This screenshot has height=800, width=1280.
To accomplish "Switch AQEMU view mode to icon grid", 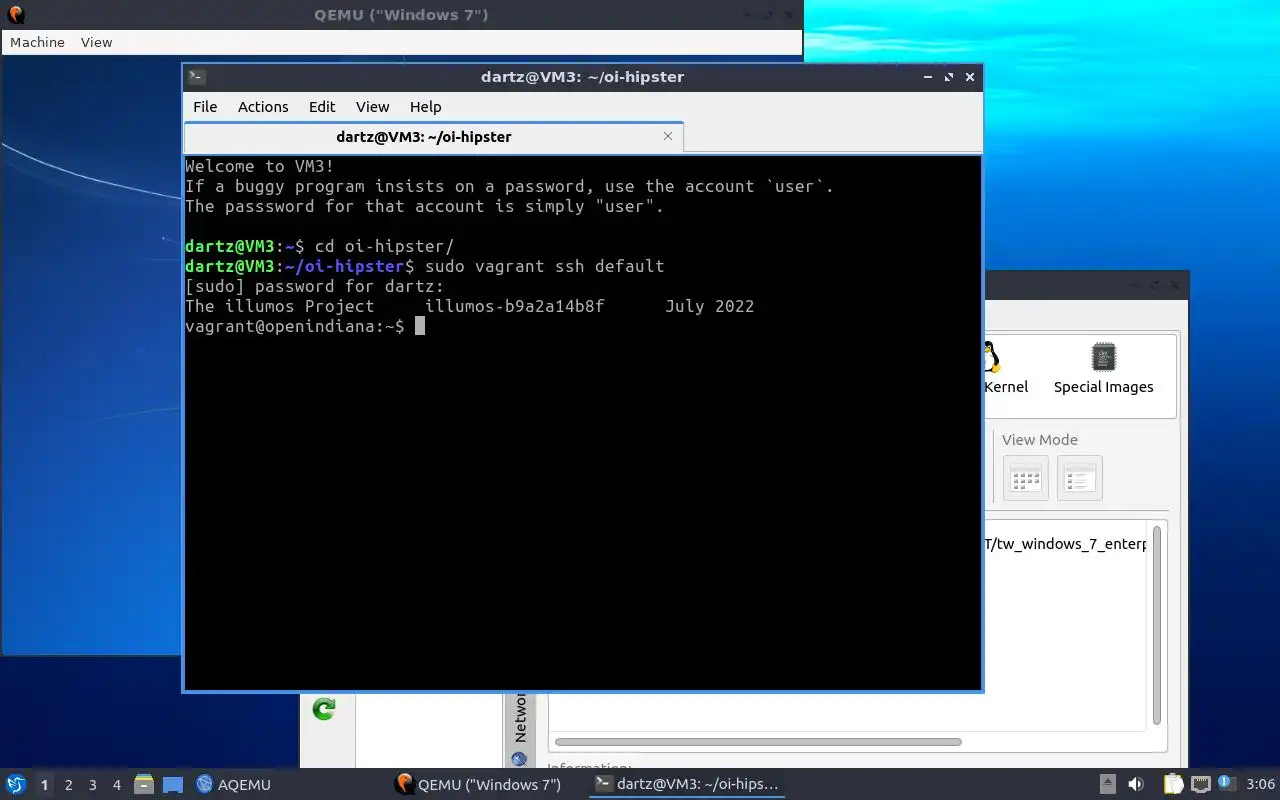I will [x=1026, y=478].
